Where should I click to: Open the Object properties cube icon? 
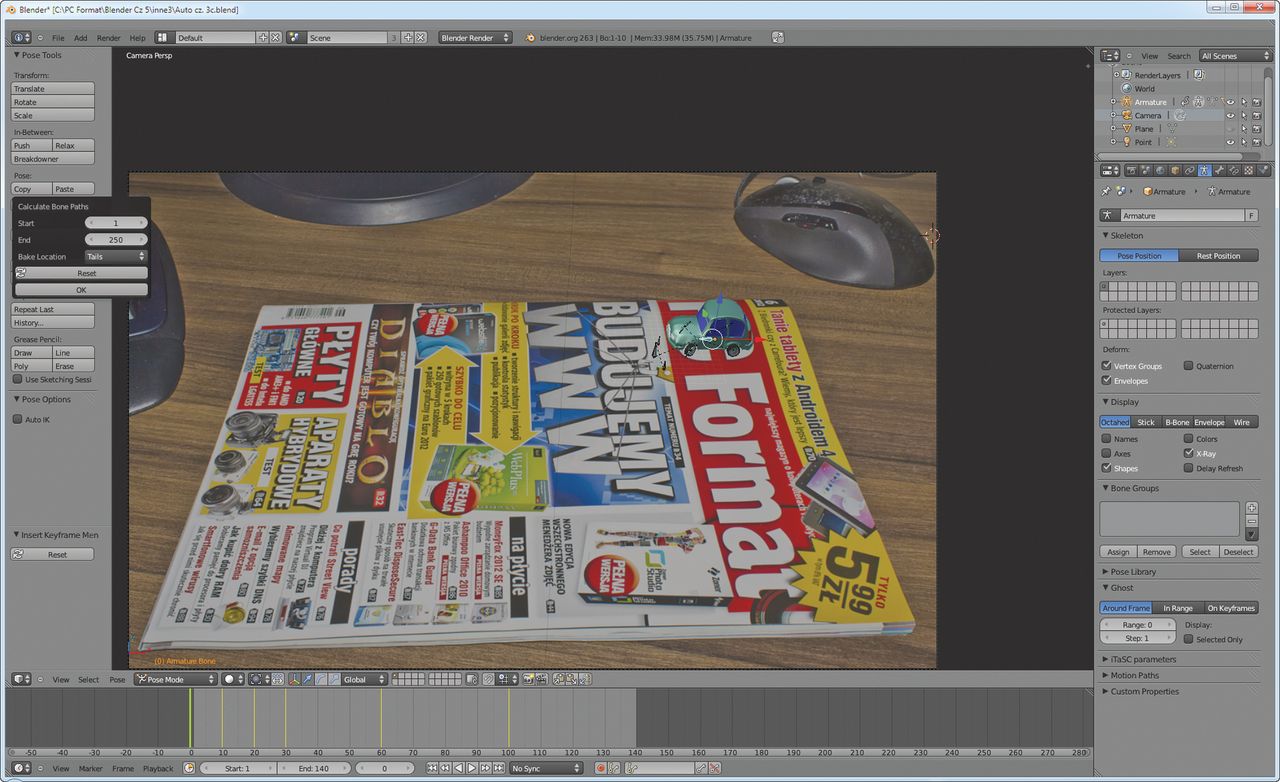[x=1175, y=170]
